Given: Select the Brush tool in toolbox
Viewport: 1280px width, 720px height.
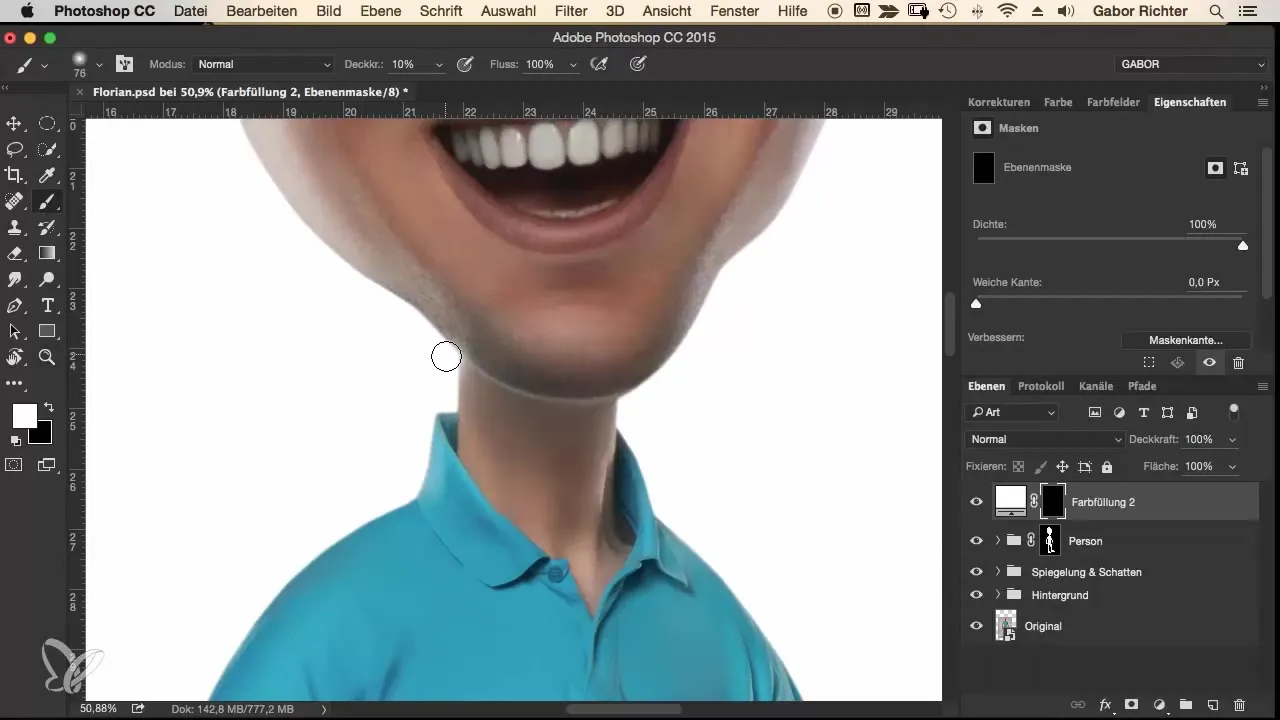Looking at the screenshot, I should coord(47,201).
